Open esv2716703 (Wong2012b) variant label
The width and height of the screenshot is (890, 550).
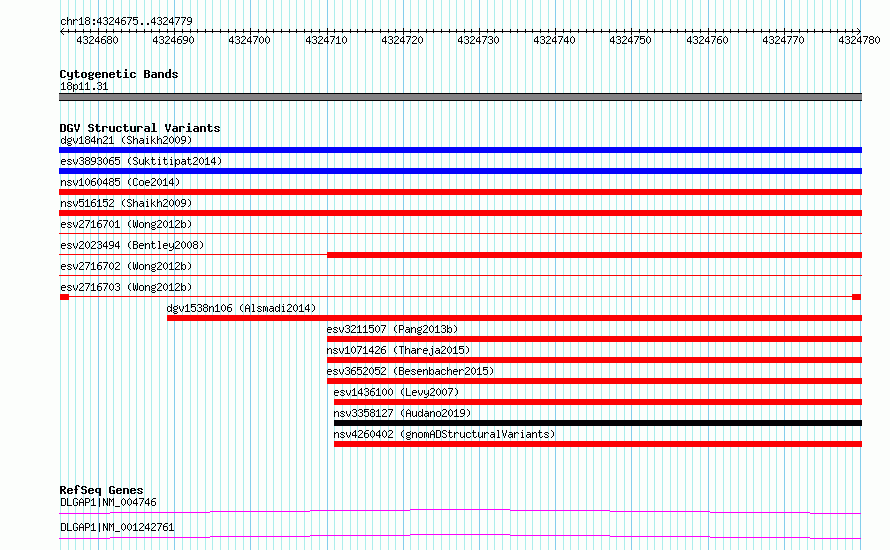[126, 287]
